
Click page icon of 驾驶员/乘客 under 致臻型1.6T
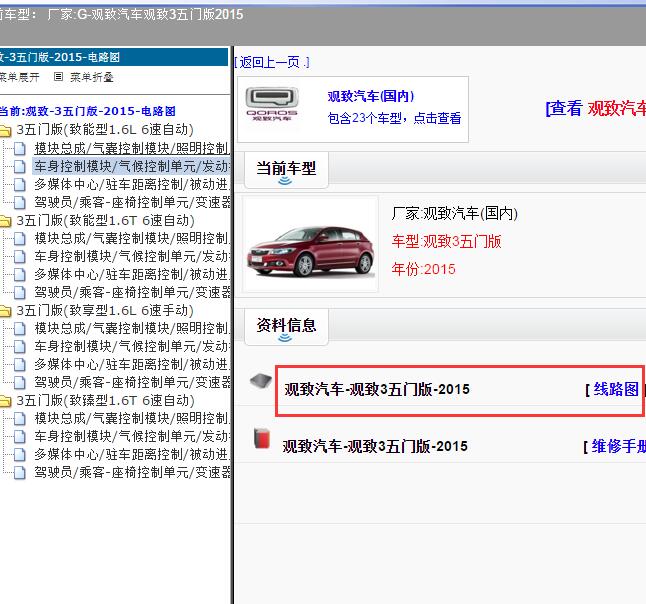(x=19, y=473)
